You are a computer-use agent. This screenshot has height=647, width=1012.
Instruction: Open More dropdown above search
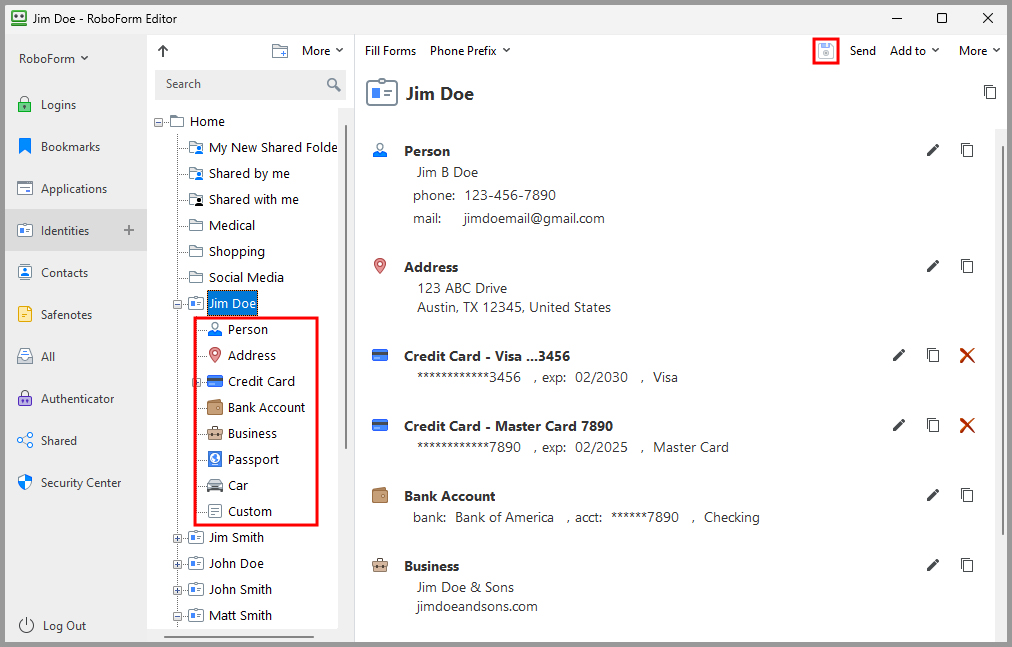click(323, 51)
